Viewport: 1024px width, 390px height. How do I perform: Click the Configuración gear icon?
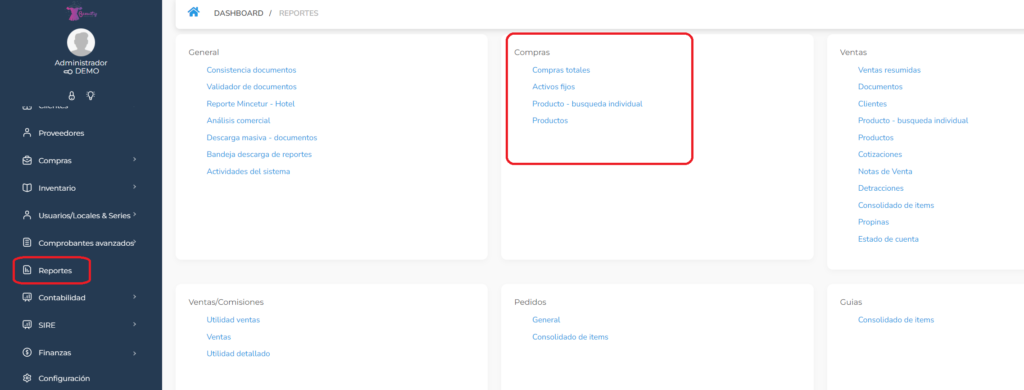click(27, 378)
